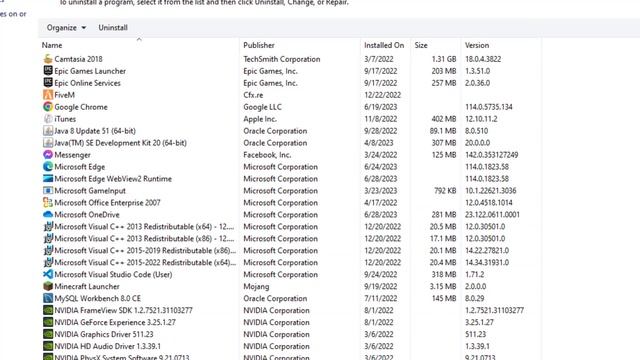Sort programs by Size column header
The image size is (640, 360).
click(421, 45)
